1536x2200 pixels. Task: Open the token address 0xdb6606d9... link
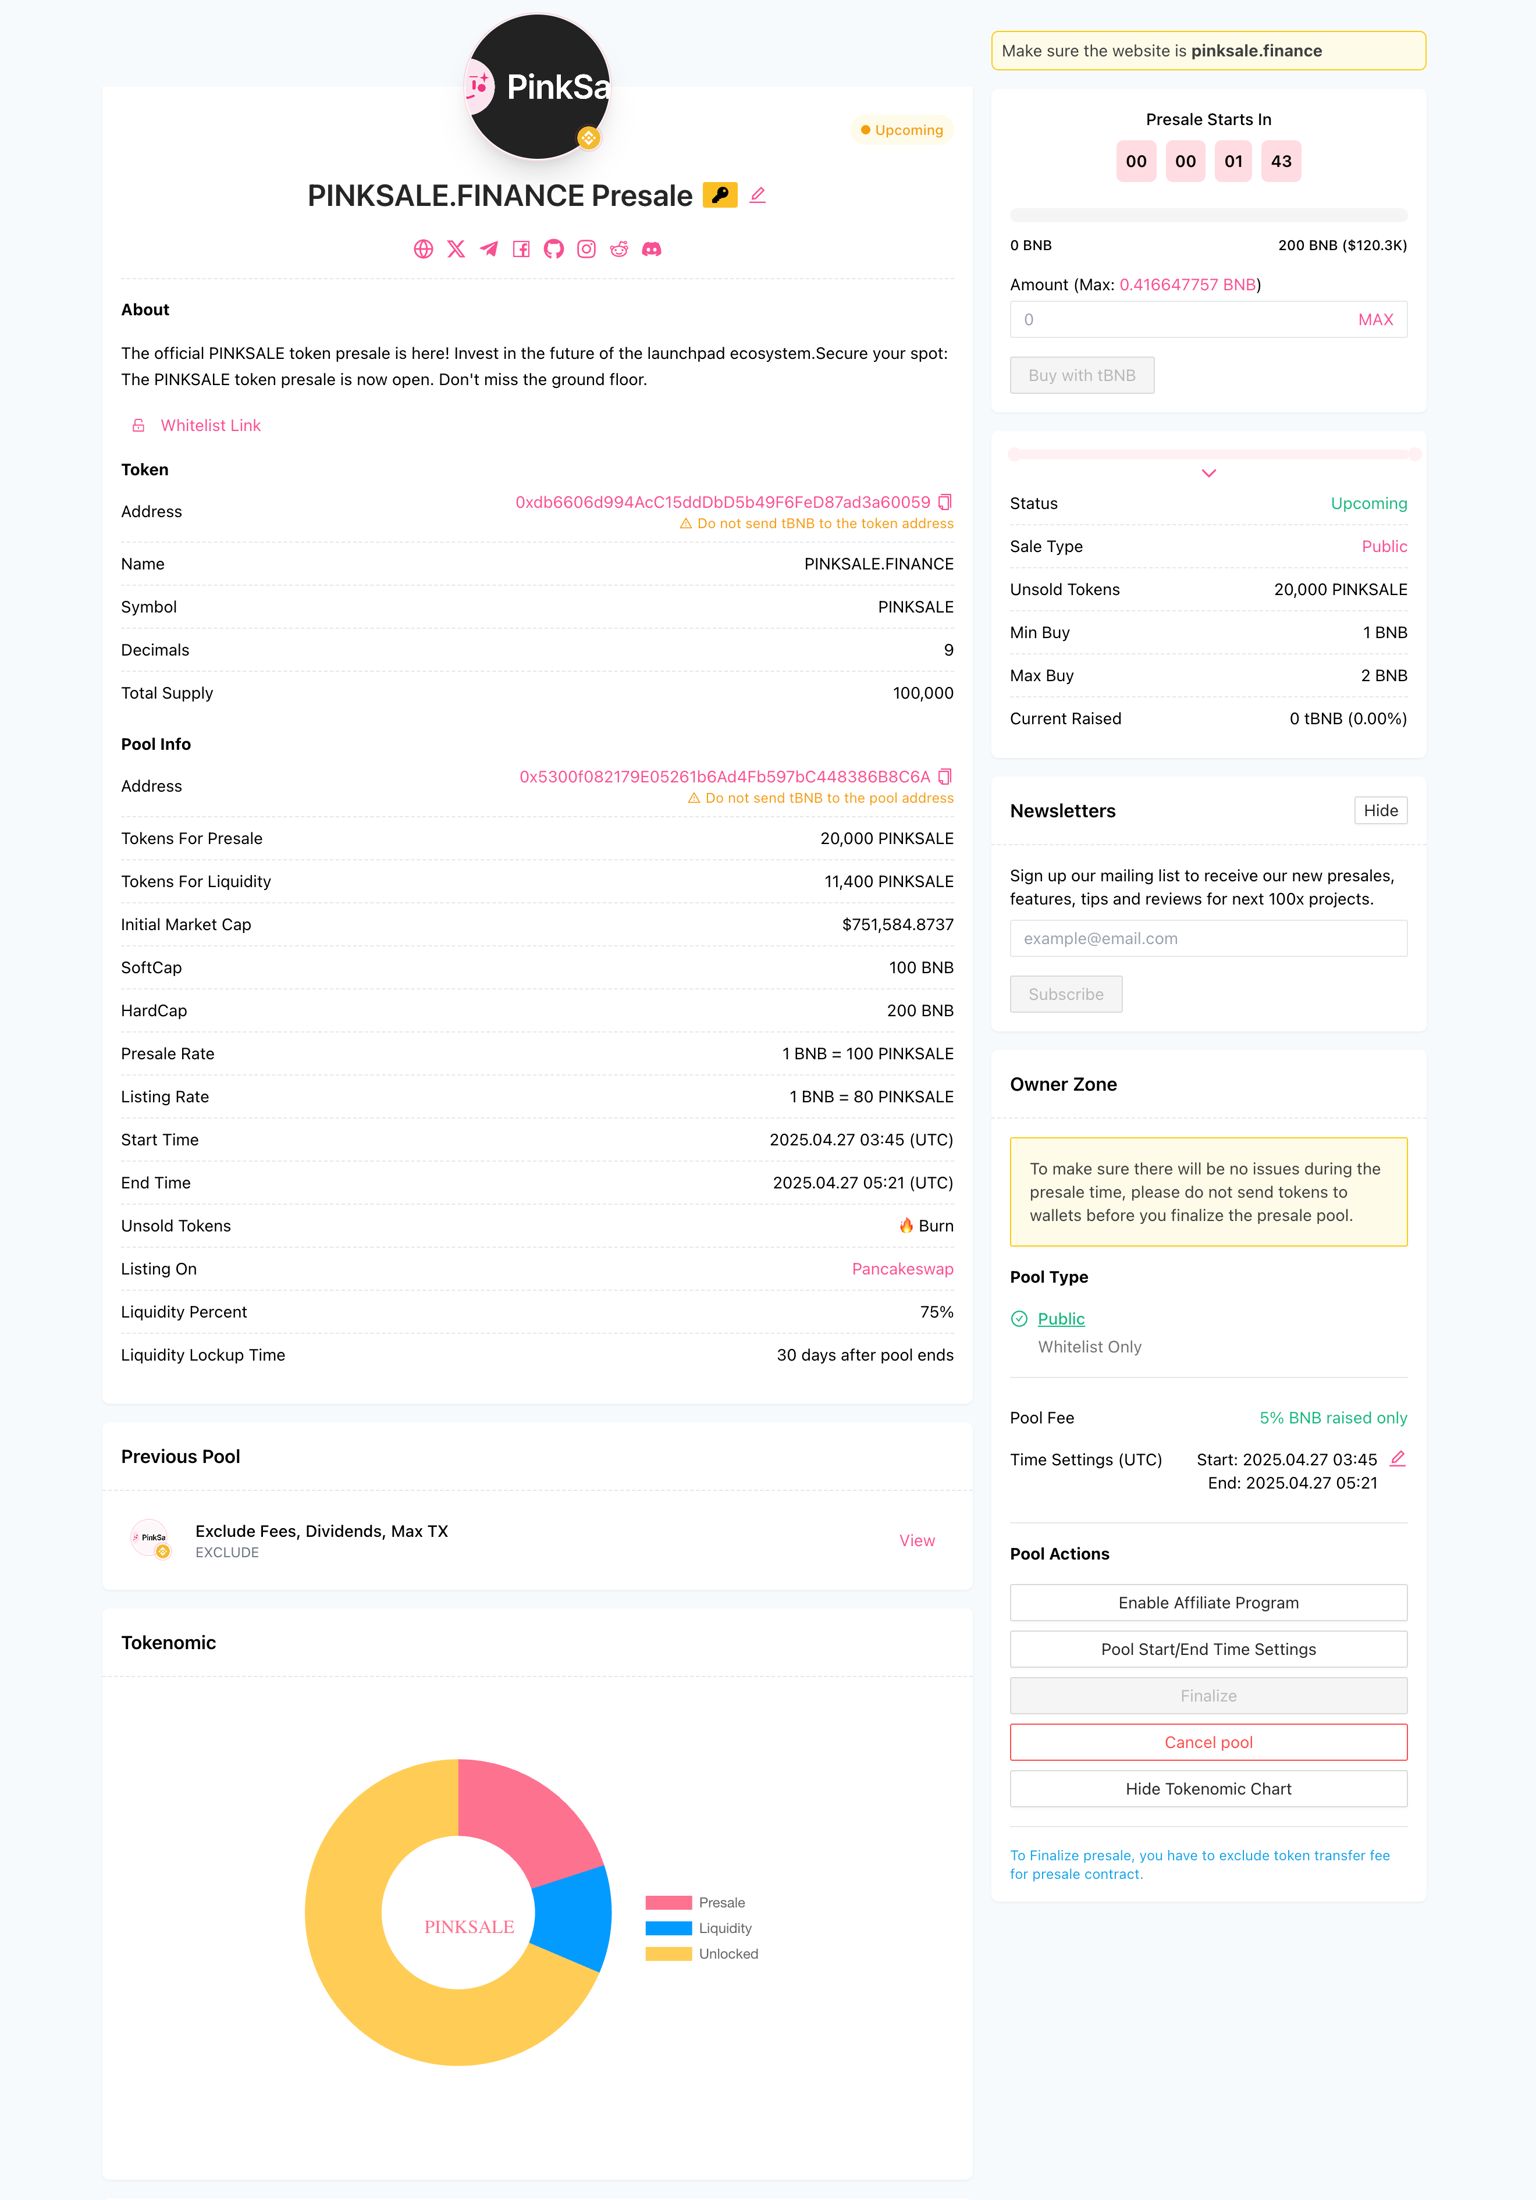(x=723, y=502)
